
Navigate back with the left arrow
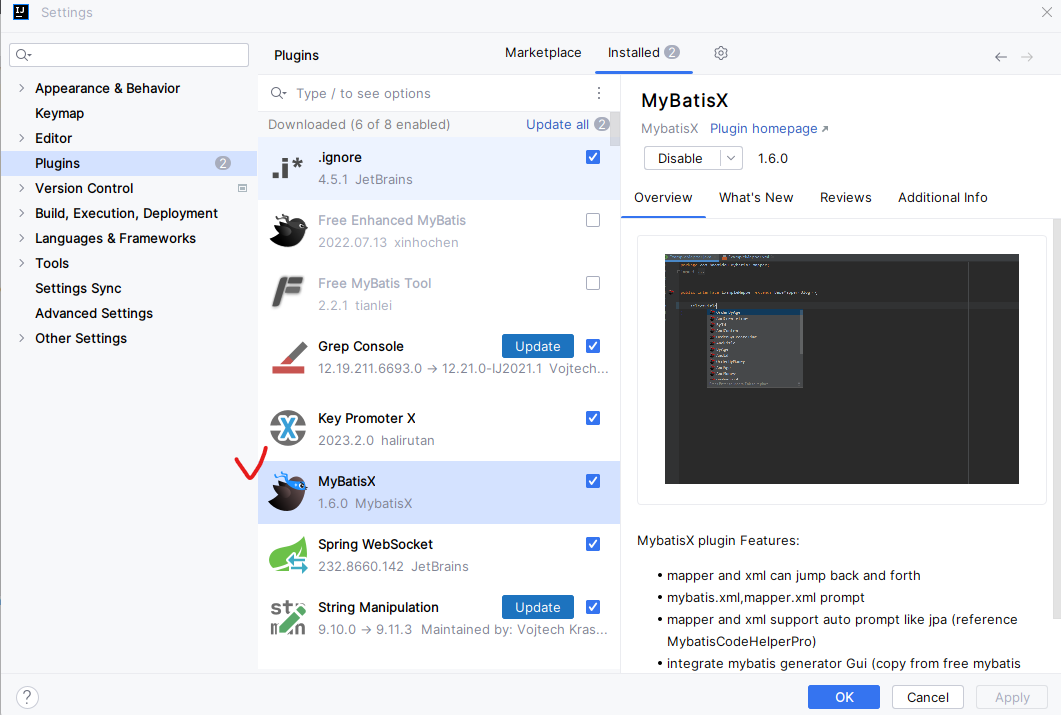pyautogui.click(x=1001, y=57)
